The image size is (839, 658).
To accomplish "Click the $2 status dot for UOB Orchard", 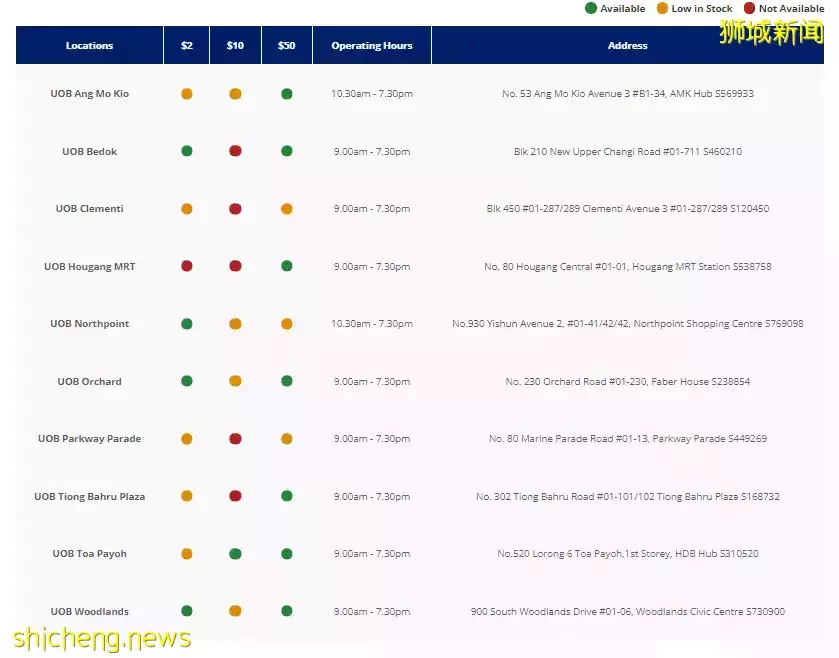I will pyautogui.click(x=187, y=381).
